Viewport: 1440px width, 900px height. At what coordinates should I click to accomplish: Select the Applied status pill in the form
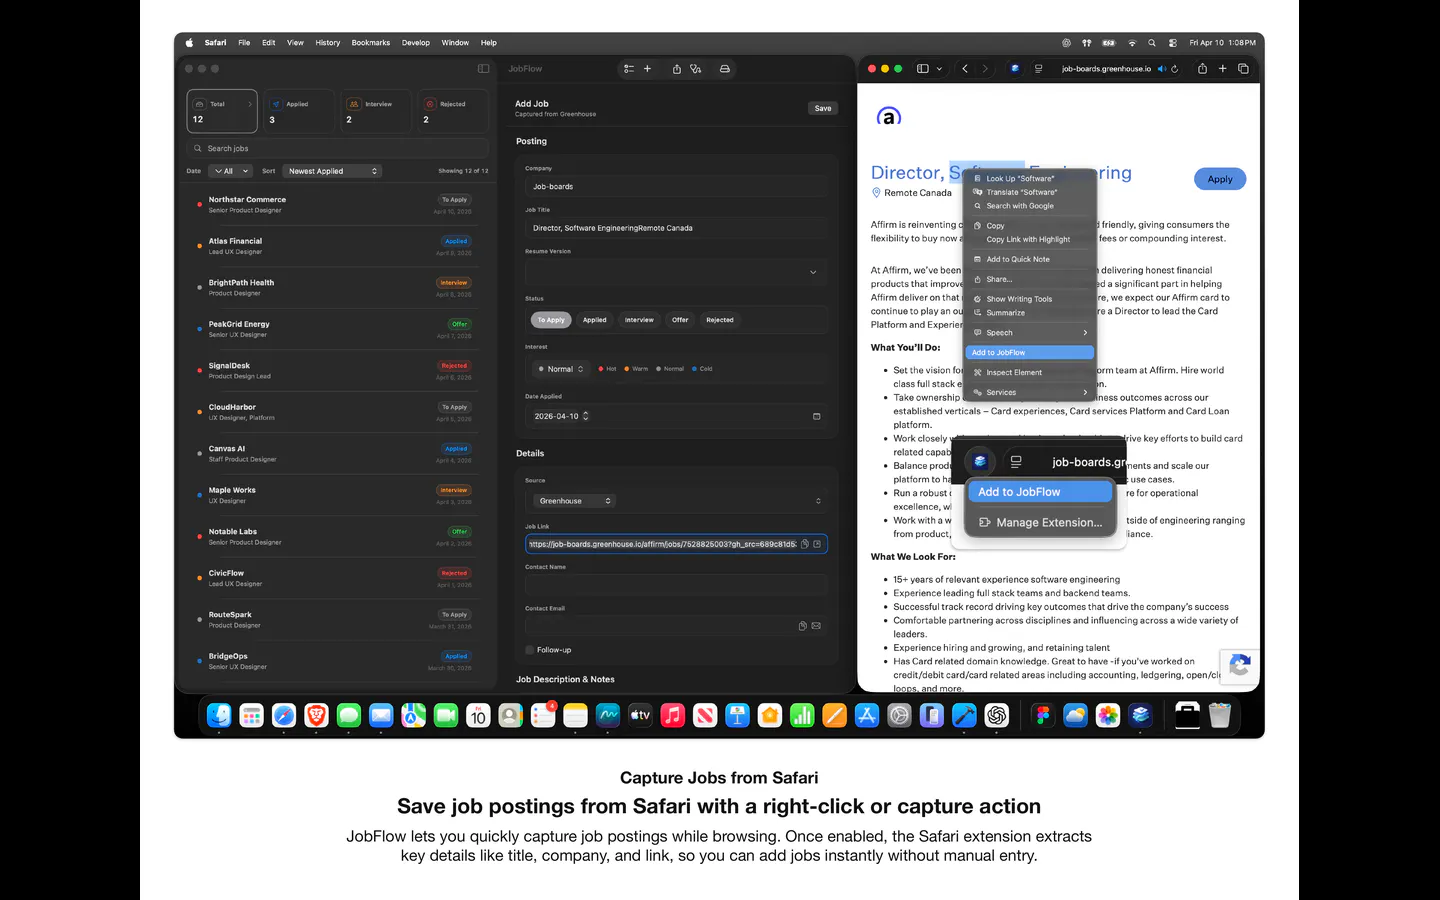[x=595, y=320]
